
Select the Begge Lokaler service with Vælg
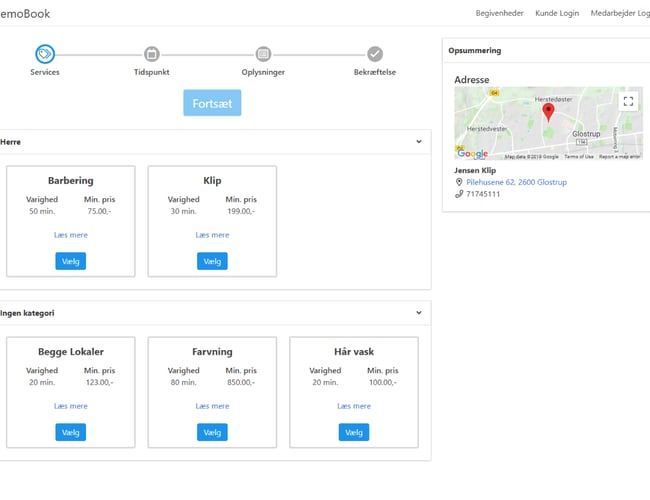click(x=70, y=432)
